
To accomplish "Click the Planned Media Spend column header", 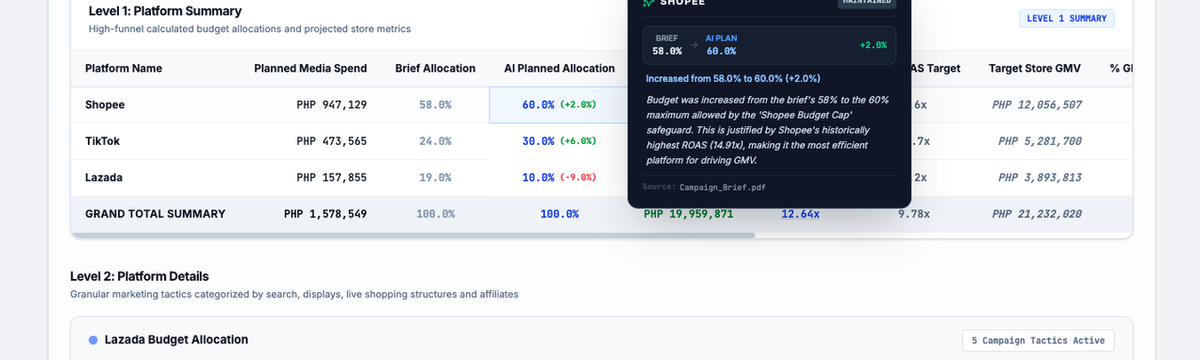I will click(310, 69).
